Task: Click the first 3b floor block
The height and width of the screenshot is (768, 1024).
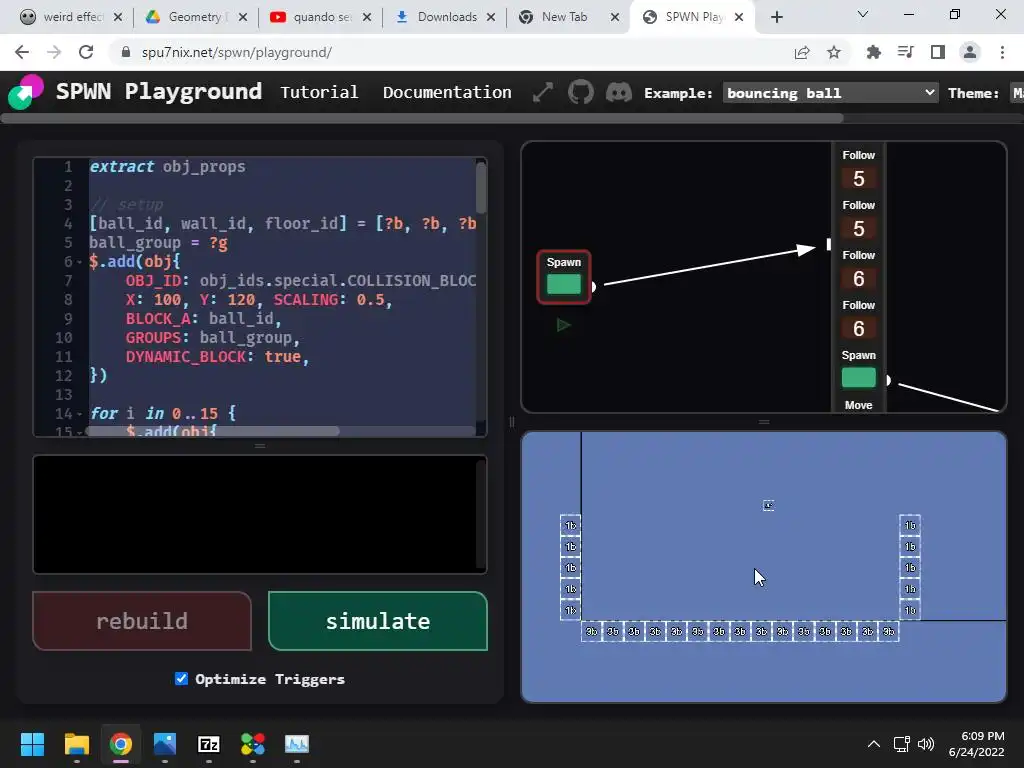Action: tap(592, 631)
